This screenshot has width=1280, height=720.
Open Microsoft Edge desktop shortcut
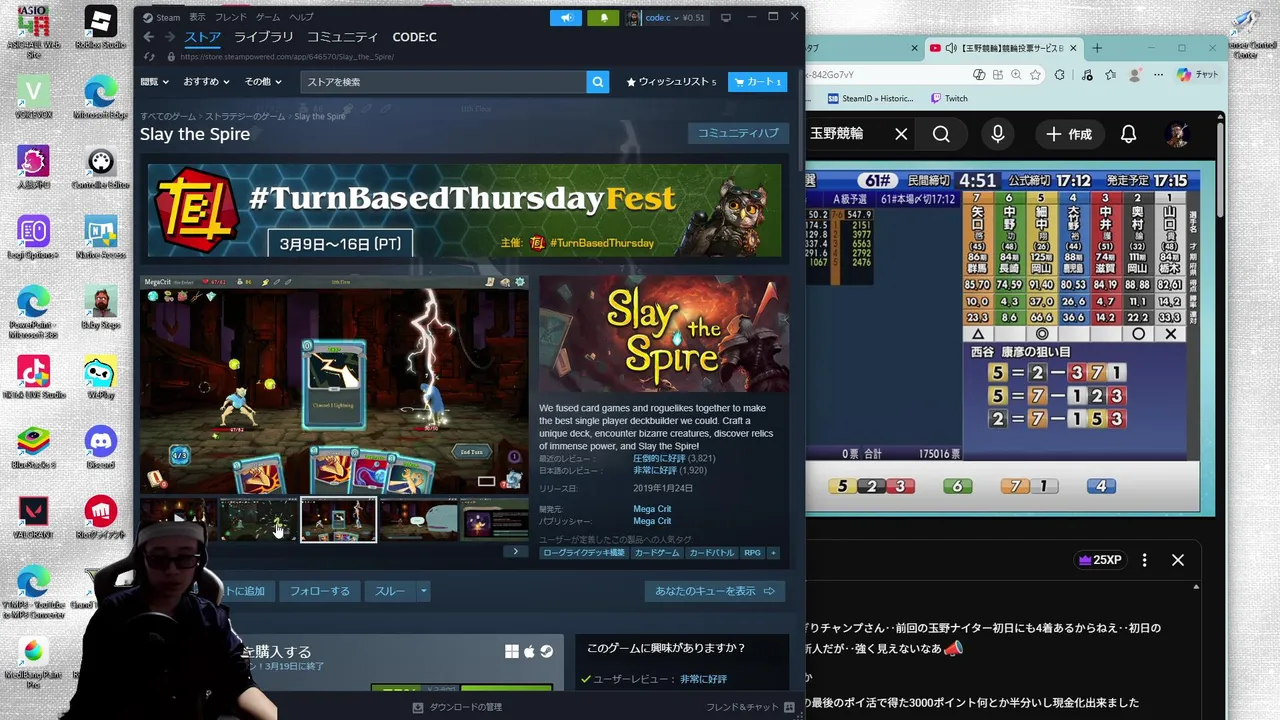pyautogui.click(x=100, y=96)
